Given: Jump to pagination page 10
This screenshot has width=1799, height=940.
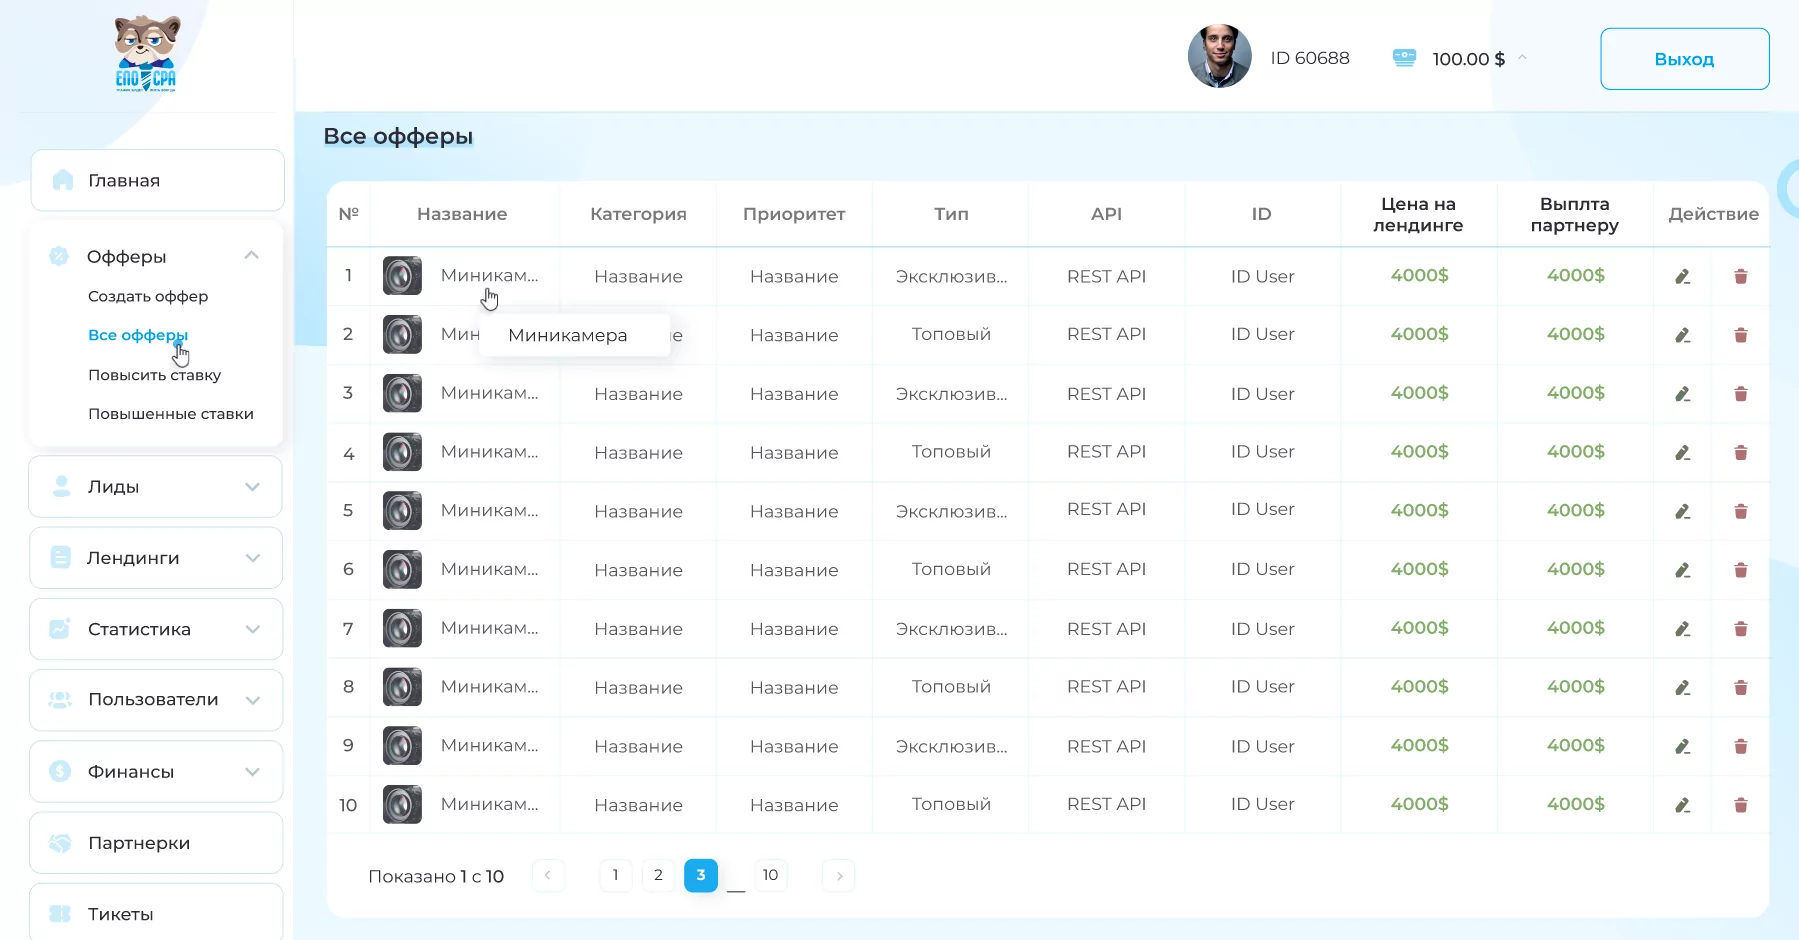Looking at the screenshot, I should point(771,875).
